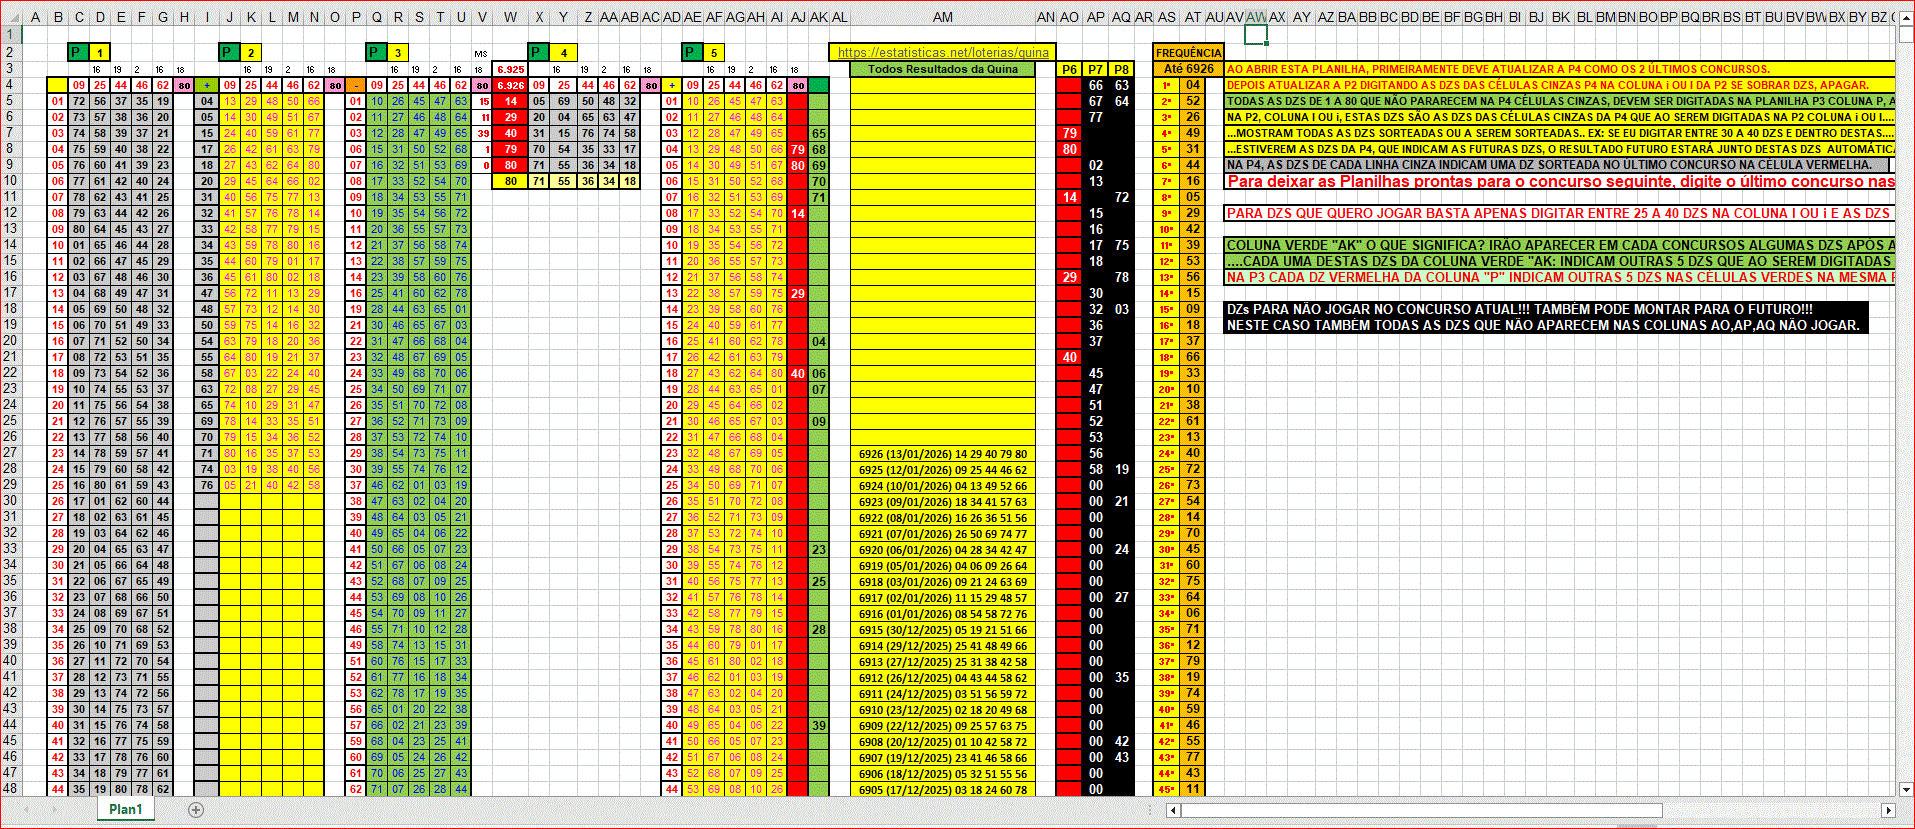This screenshot has width=1915, height=829.
Task: Add a new sheet with plus icon
Action: [x=196, y=810]
